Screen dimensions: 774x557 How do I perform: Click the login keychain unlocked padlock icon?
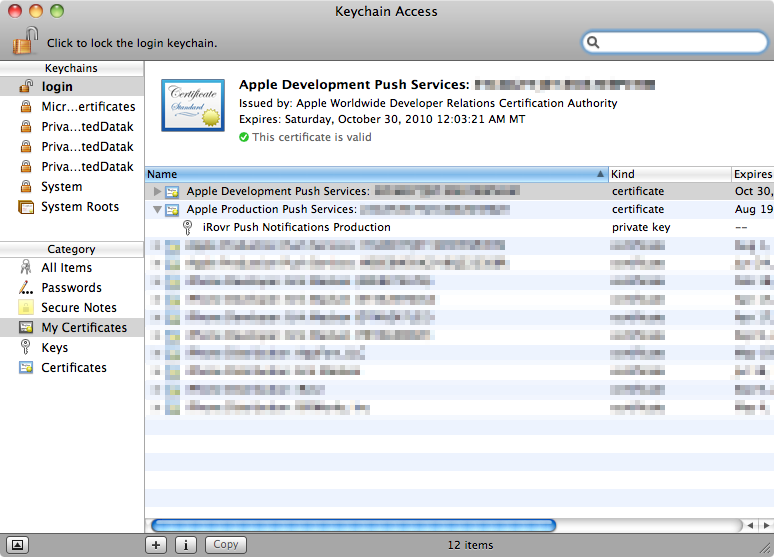(26, 86)
